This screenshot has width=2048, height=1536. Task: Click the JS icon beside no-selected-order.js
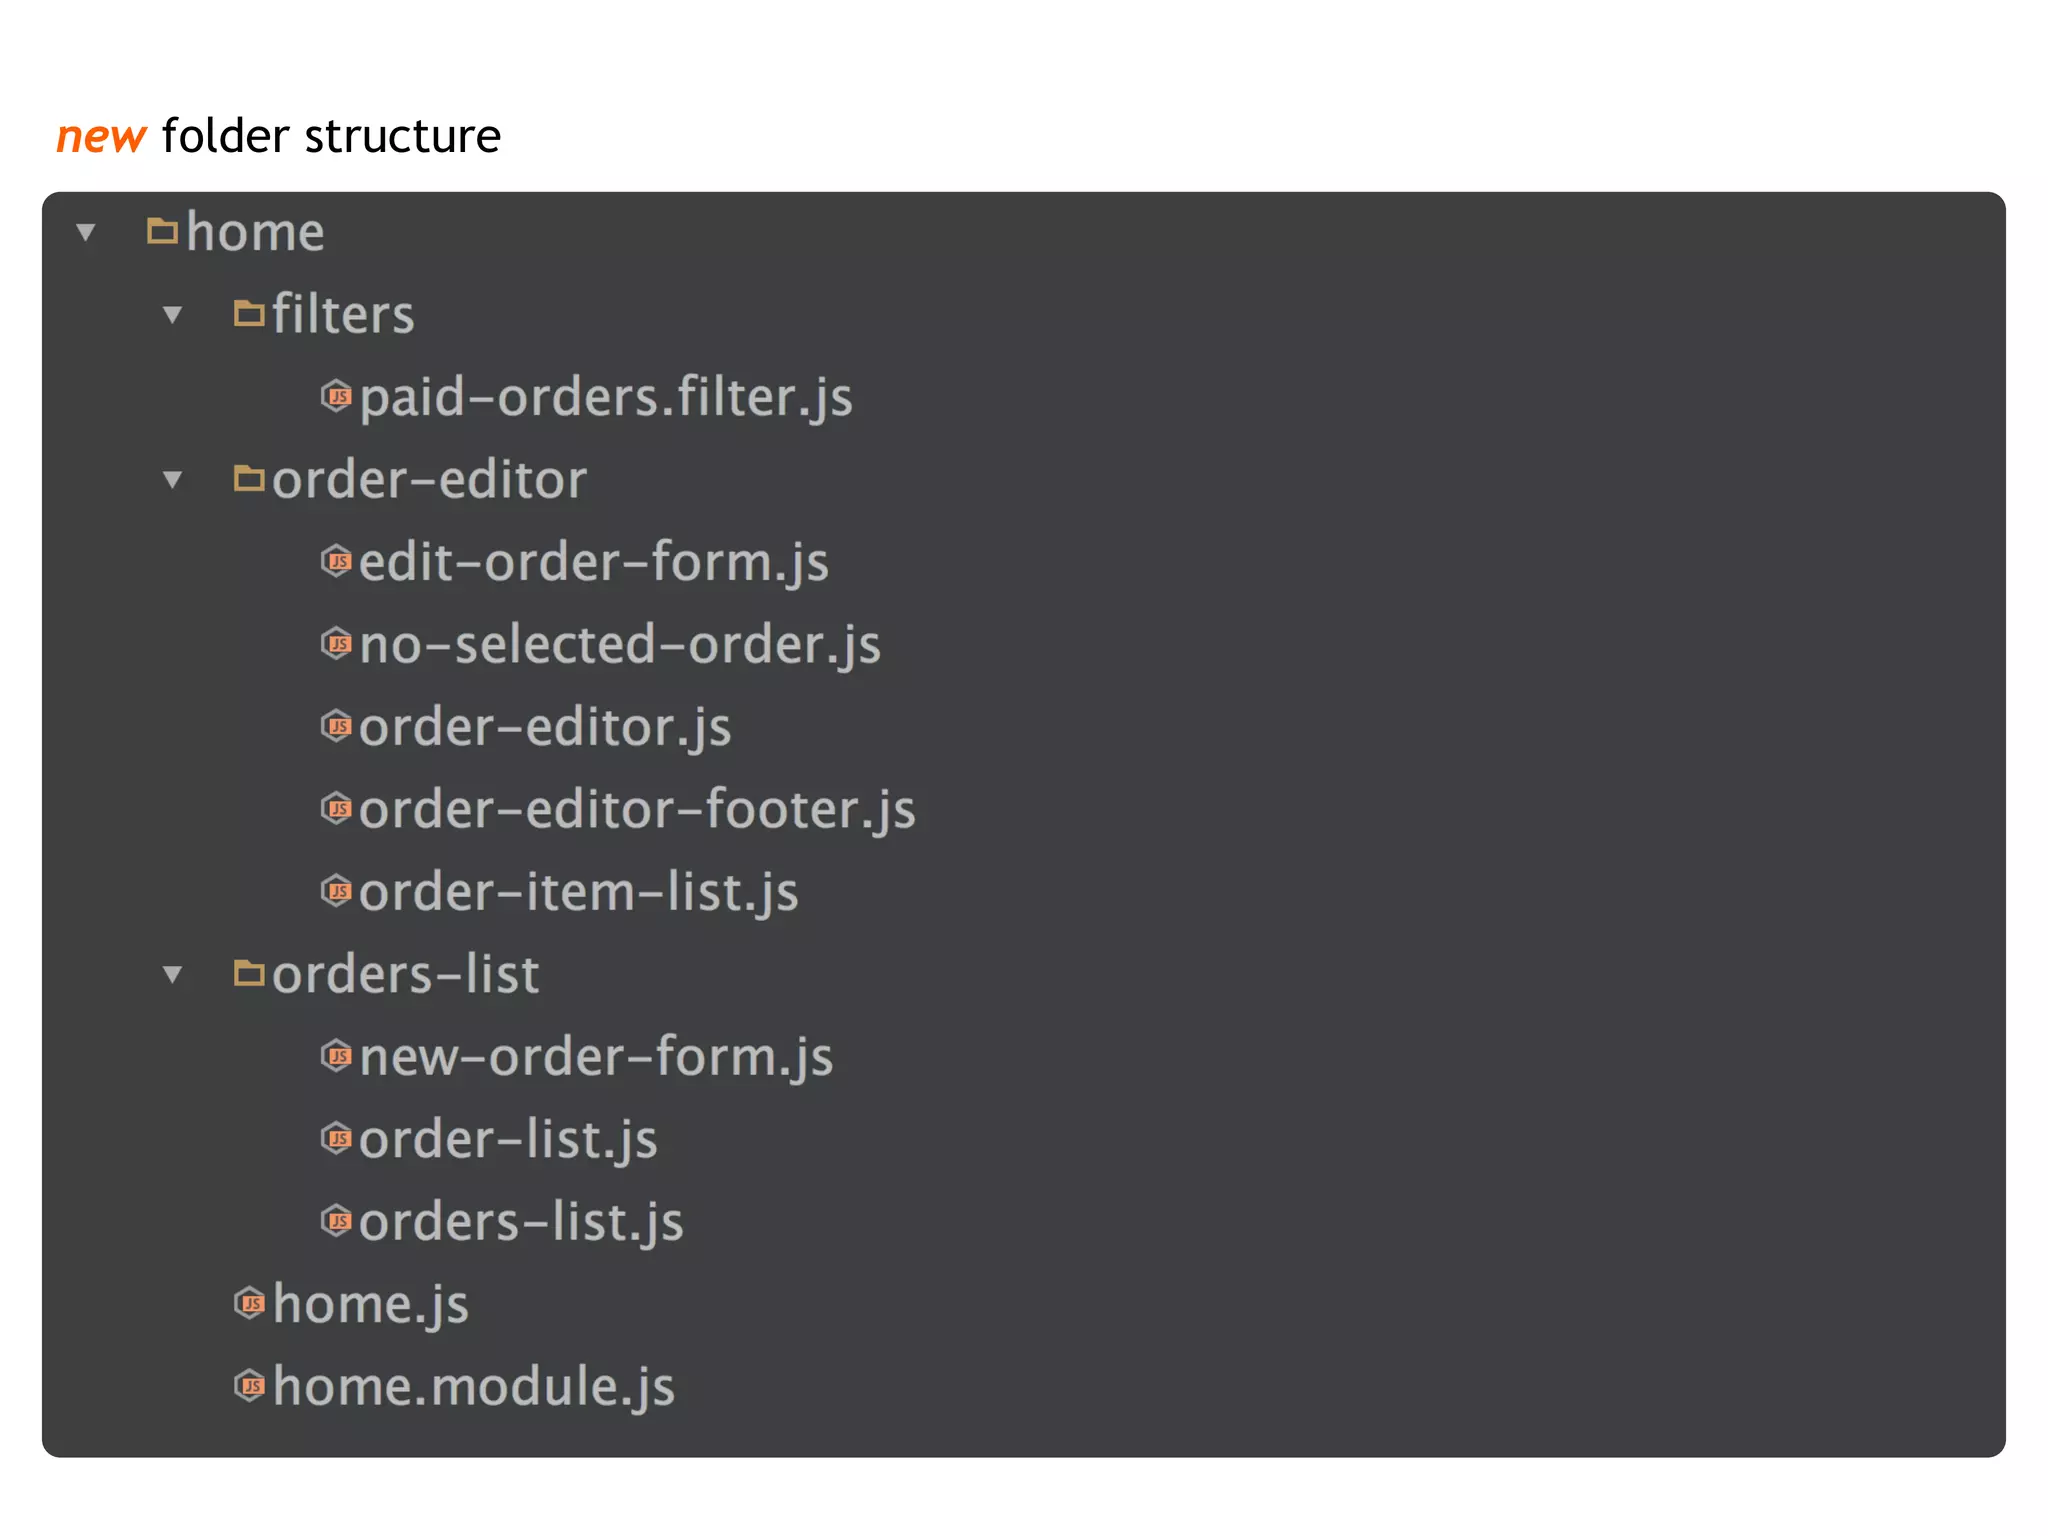[336, 644]
